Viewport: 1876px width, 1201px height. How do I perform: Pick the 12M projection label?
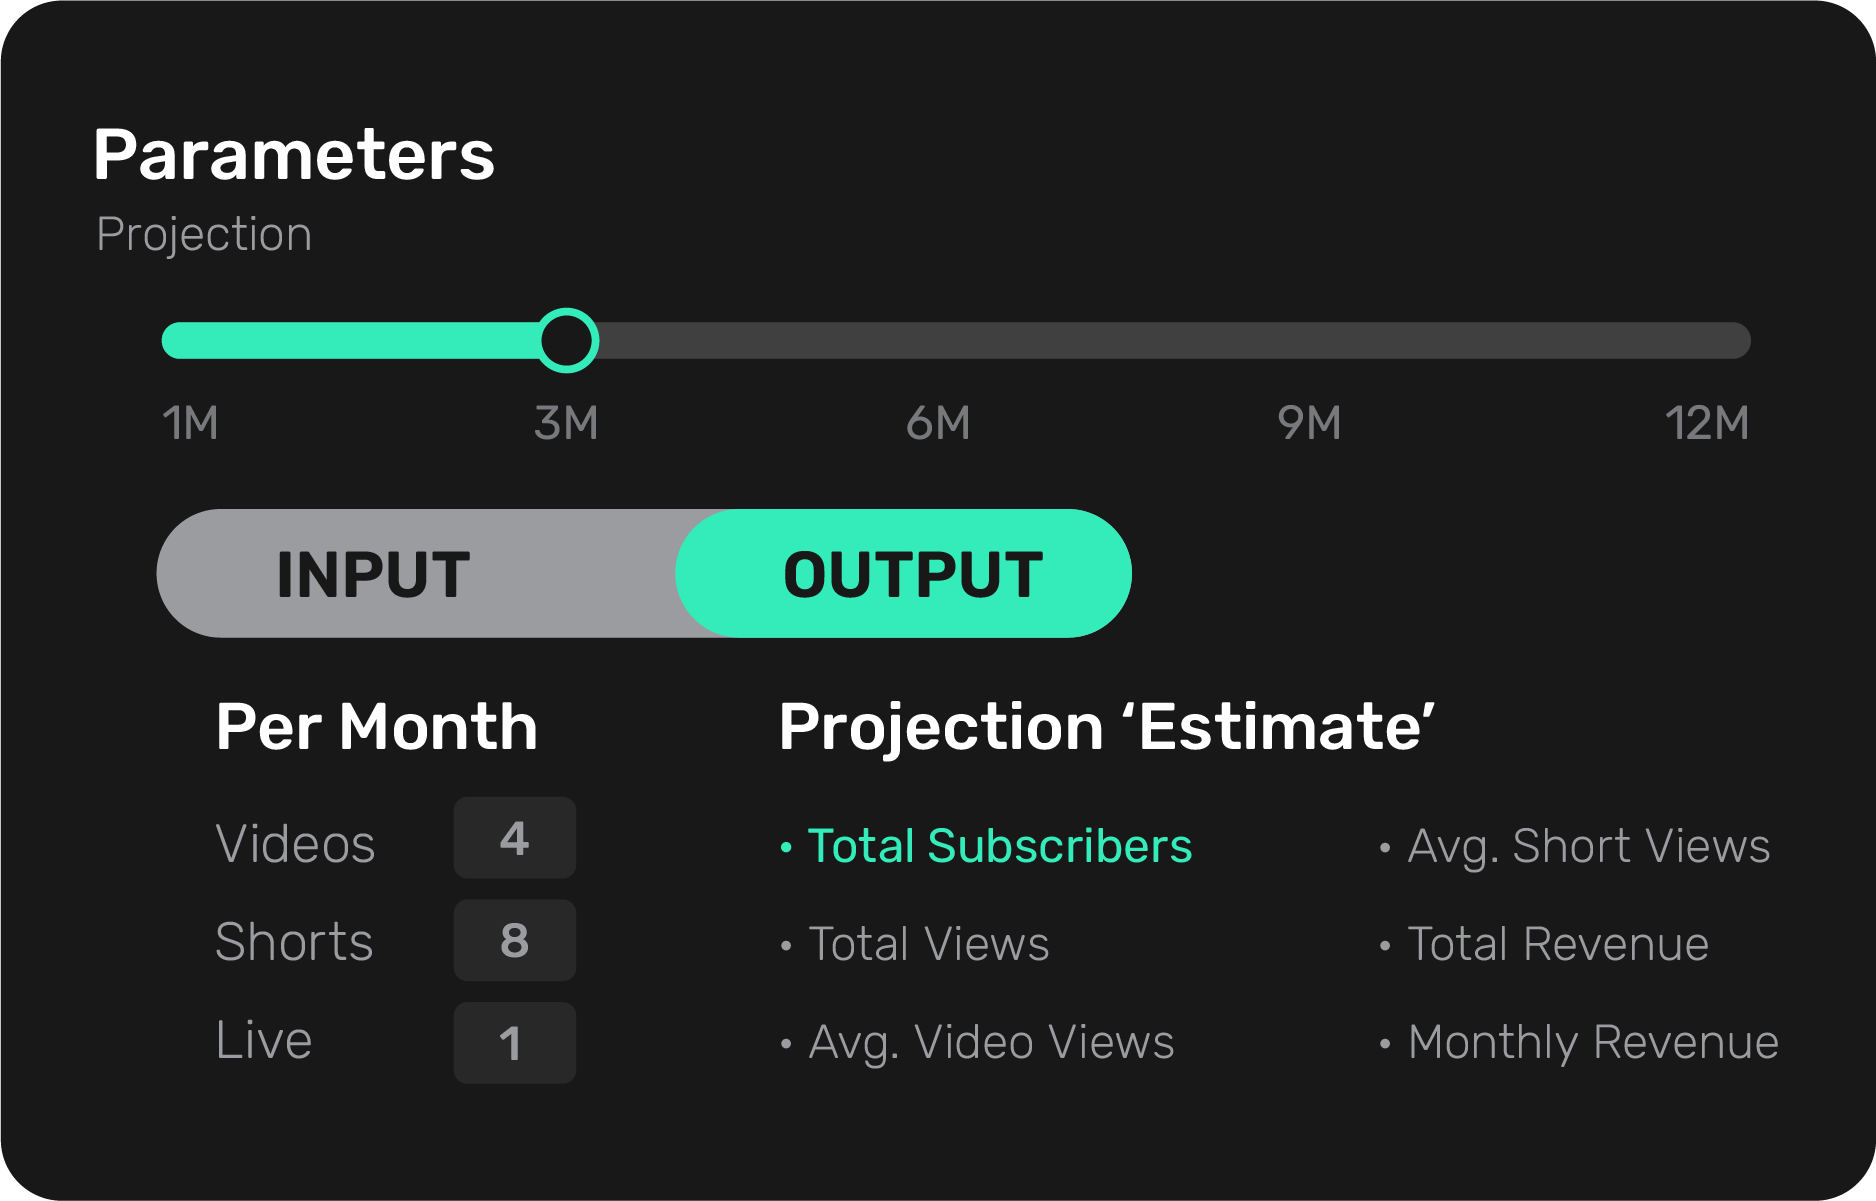(x=1706, y=424)
